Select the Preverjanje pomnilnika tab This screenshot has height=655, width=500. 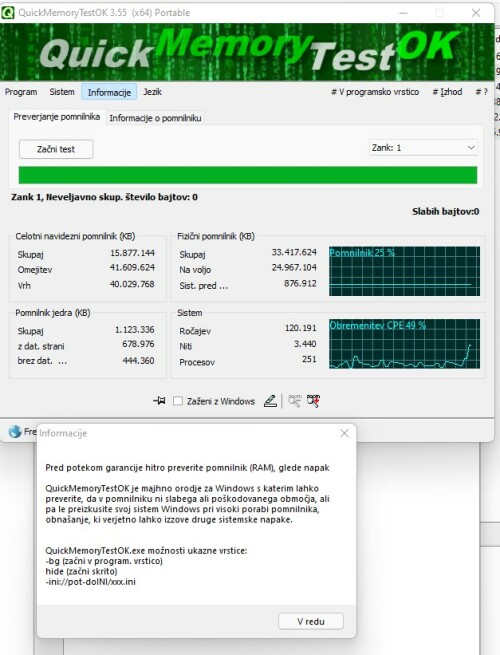[56, 117]
